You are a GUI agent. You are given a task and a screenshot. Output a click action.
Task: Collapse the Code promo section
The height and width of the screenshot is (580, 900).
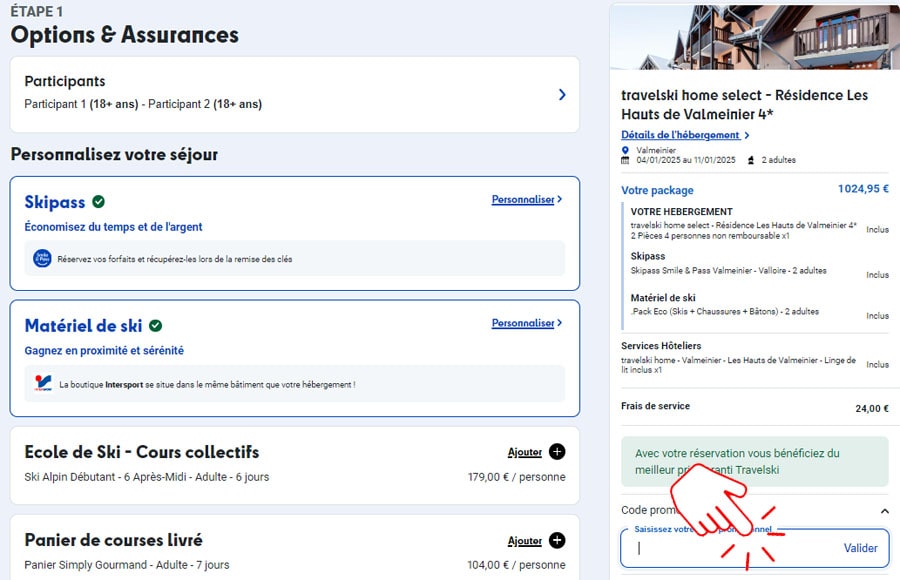[885, 511]
